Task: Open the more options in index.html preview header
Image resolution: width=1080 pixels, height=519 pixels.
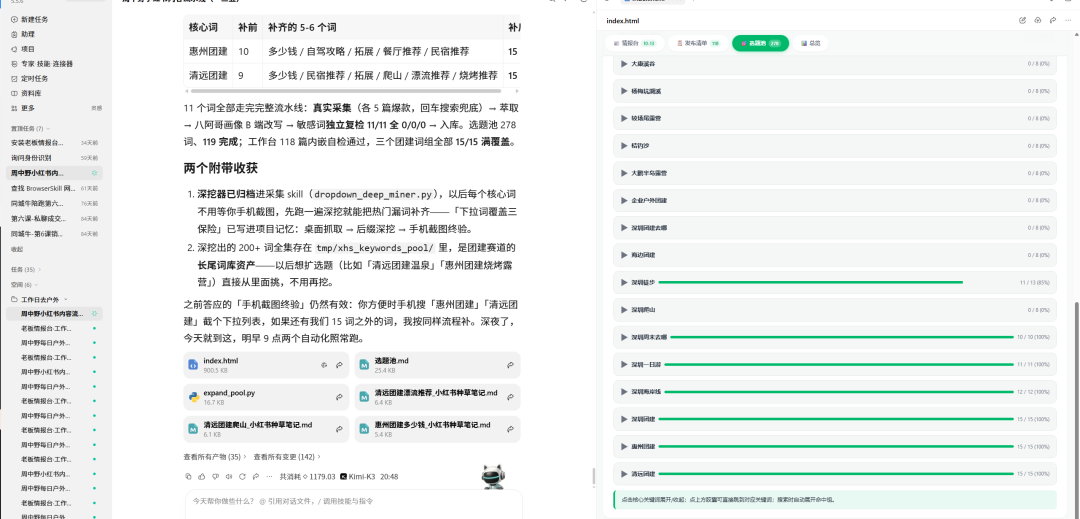Action: pyautogui.click(x=1067, y=21)
